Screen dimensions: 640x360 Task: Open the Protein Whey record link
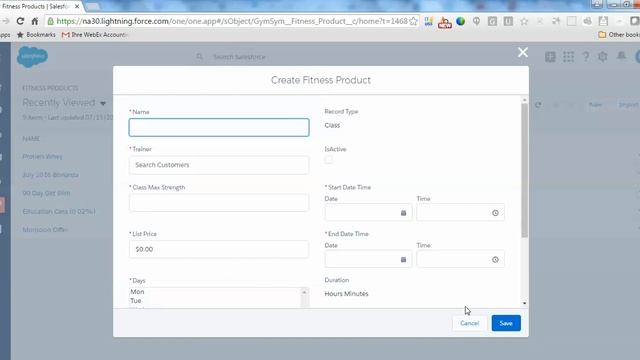tap(42, 156)
